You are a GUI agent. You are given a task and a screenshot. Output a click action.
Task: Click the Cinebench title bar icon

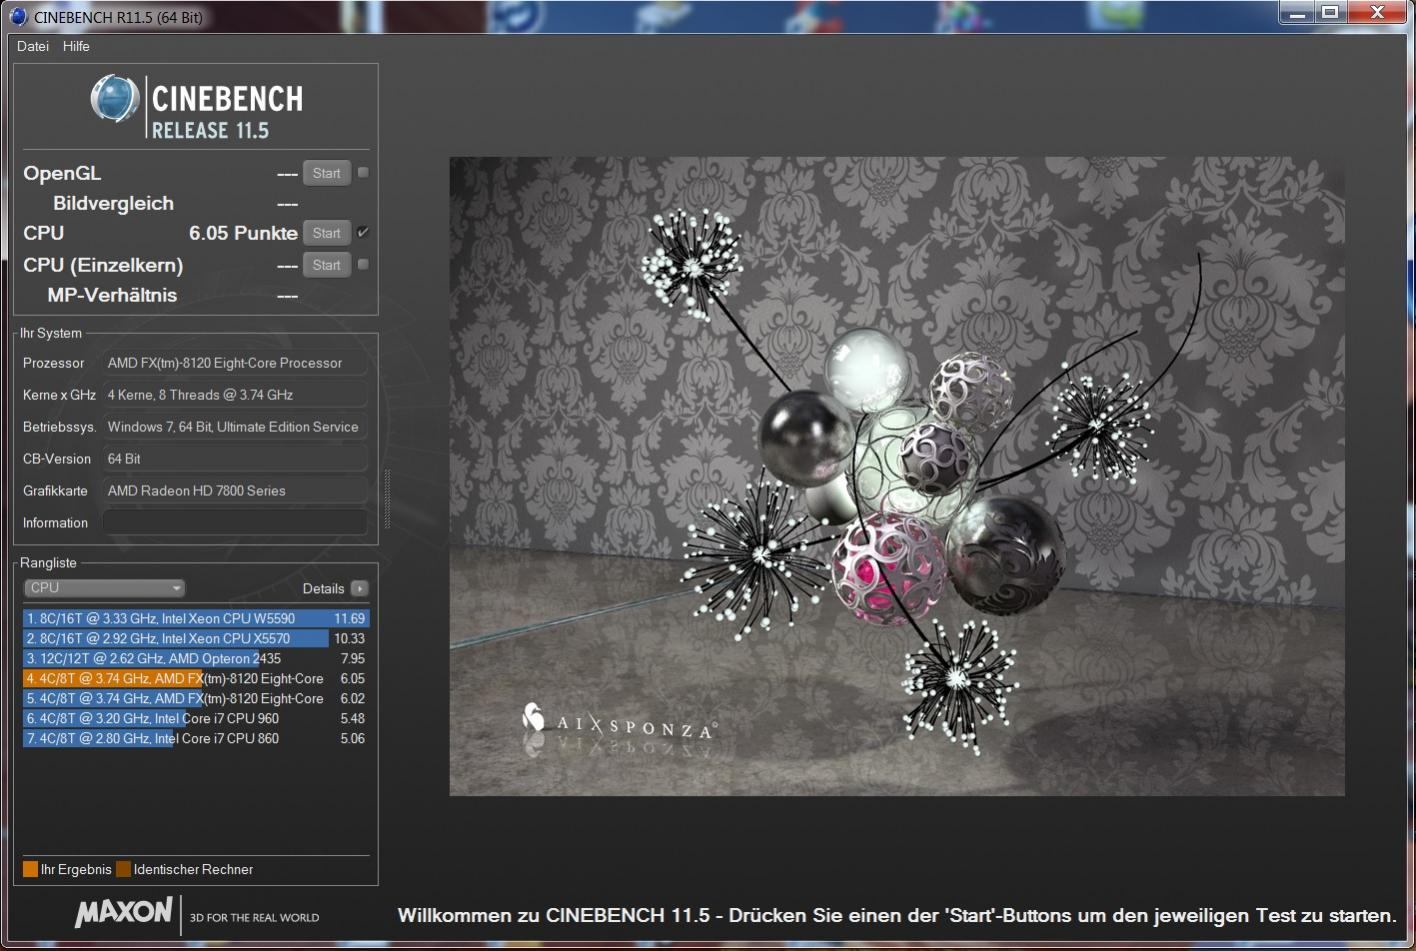[x=18, y=16]
